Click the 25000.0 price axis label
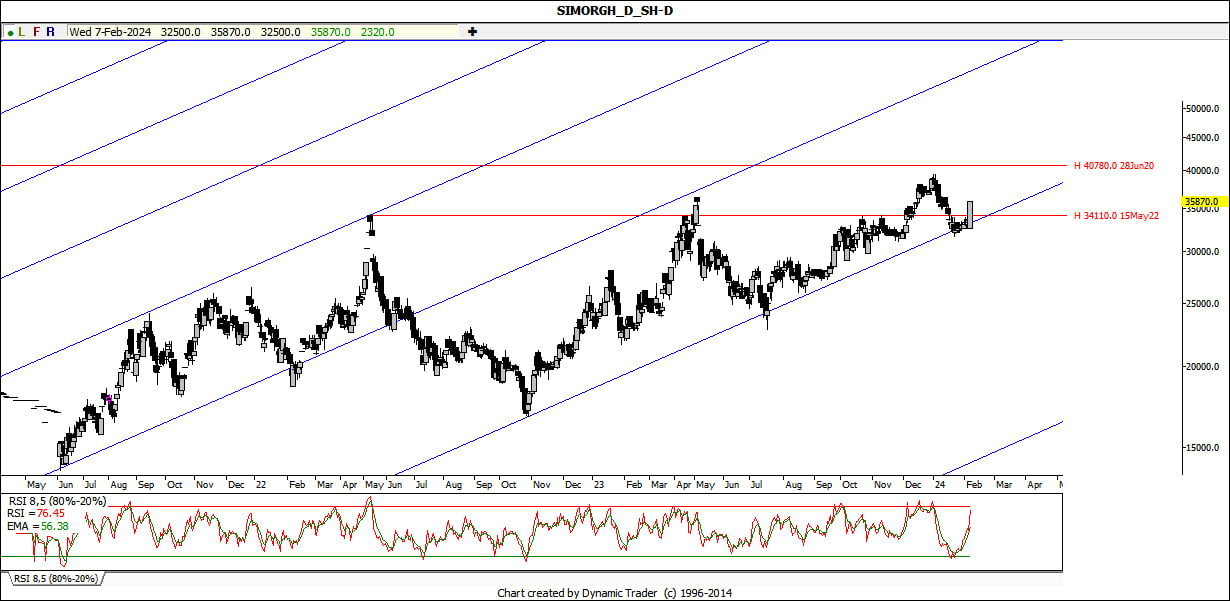Viewport: 1230px width, 601px height. [x=1201, y=303]
